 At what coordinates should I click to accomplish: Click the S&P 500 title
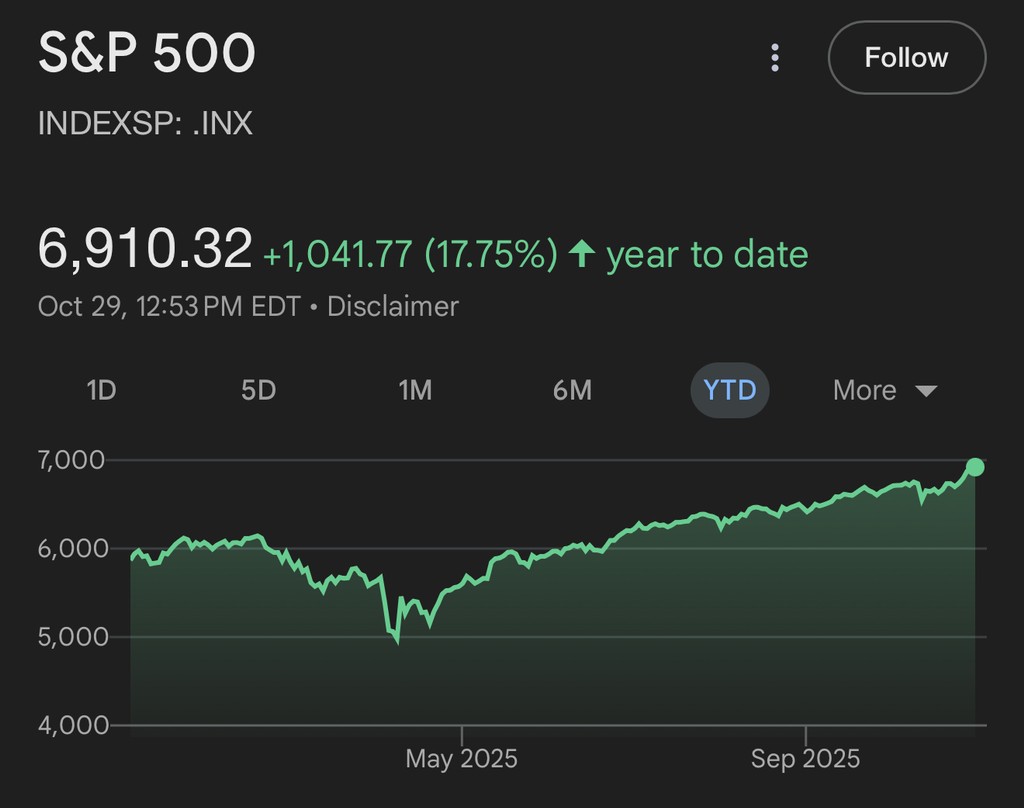(147, 54)
